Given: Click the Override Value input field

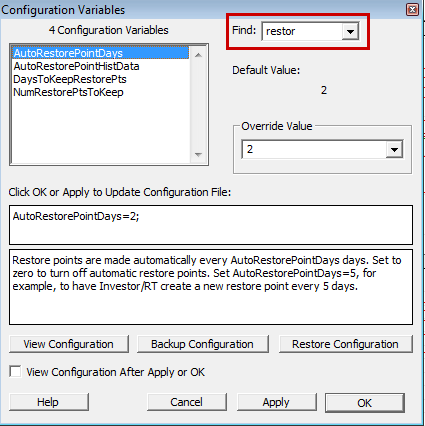Looking at the screenshot, I should [x=314, y=149].
